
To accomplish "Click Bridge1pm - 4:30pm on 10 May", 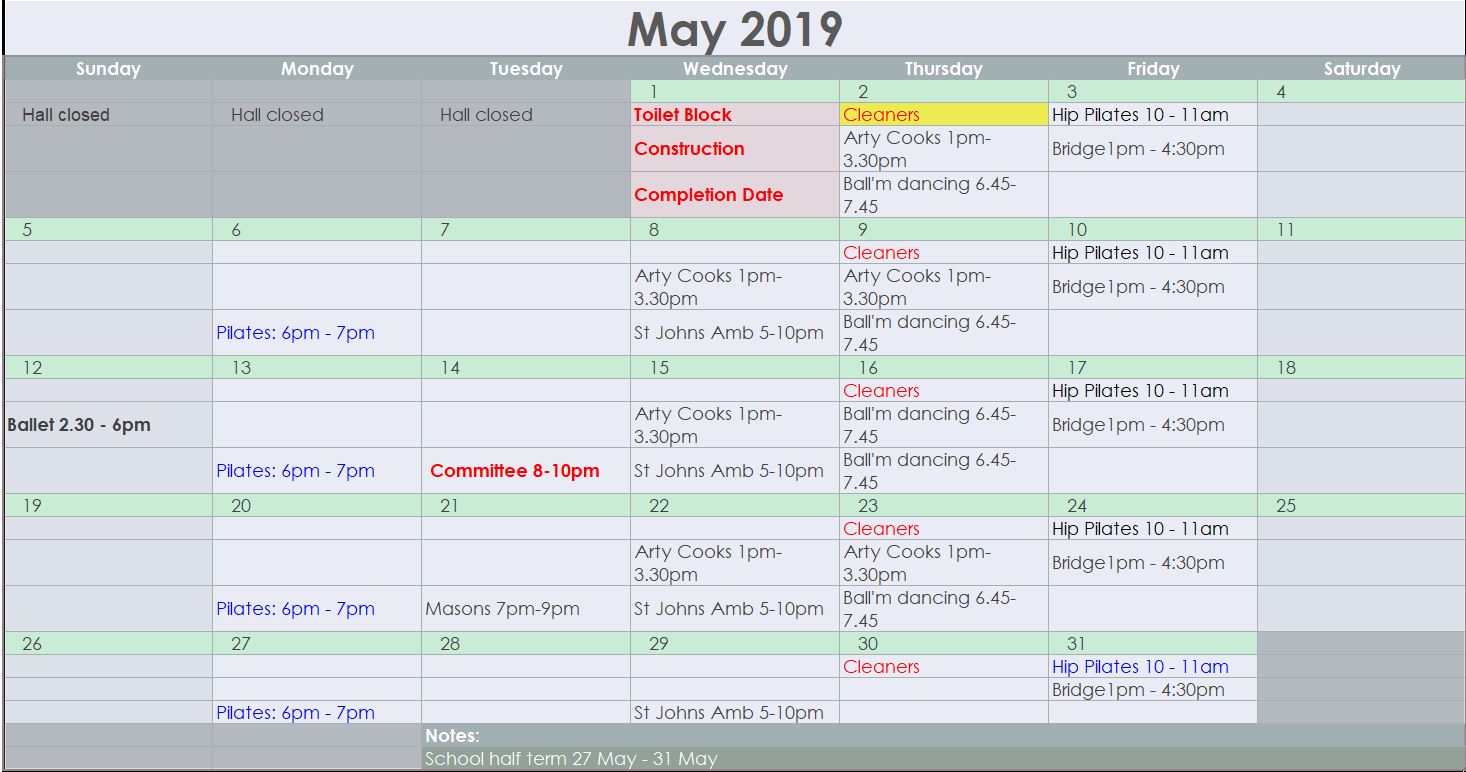I will (x=1138, y=287).
